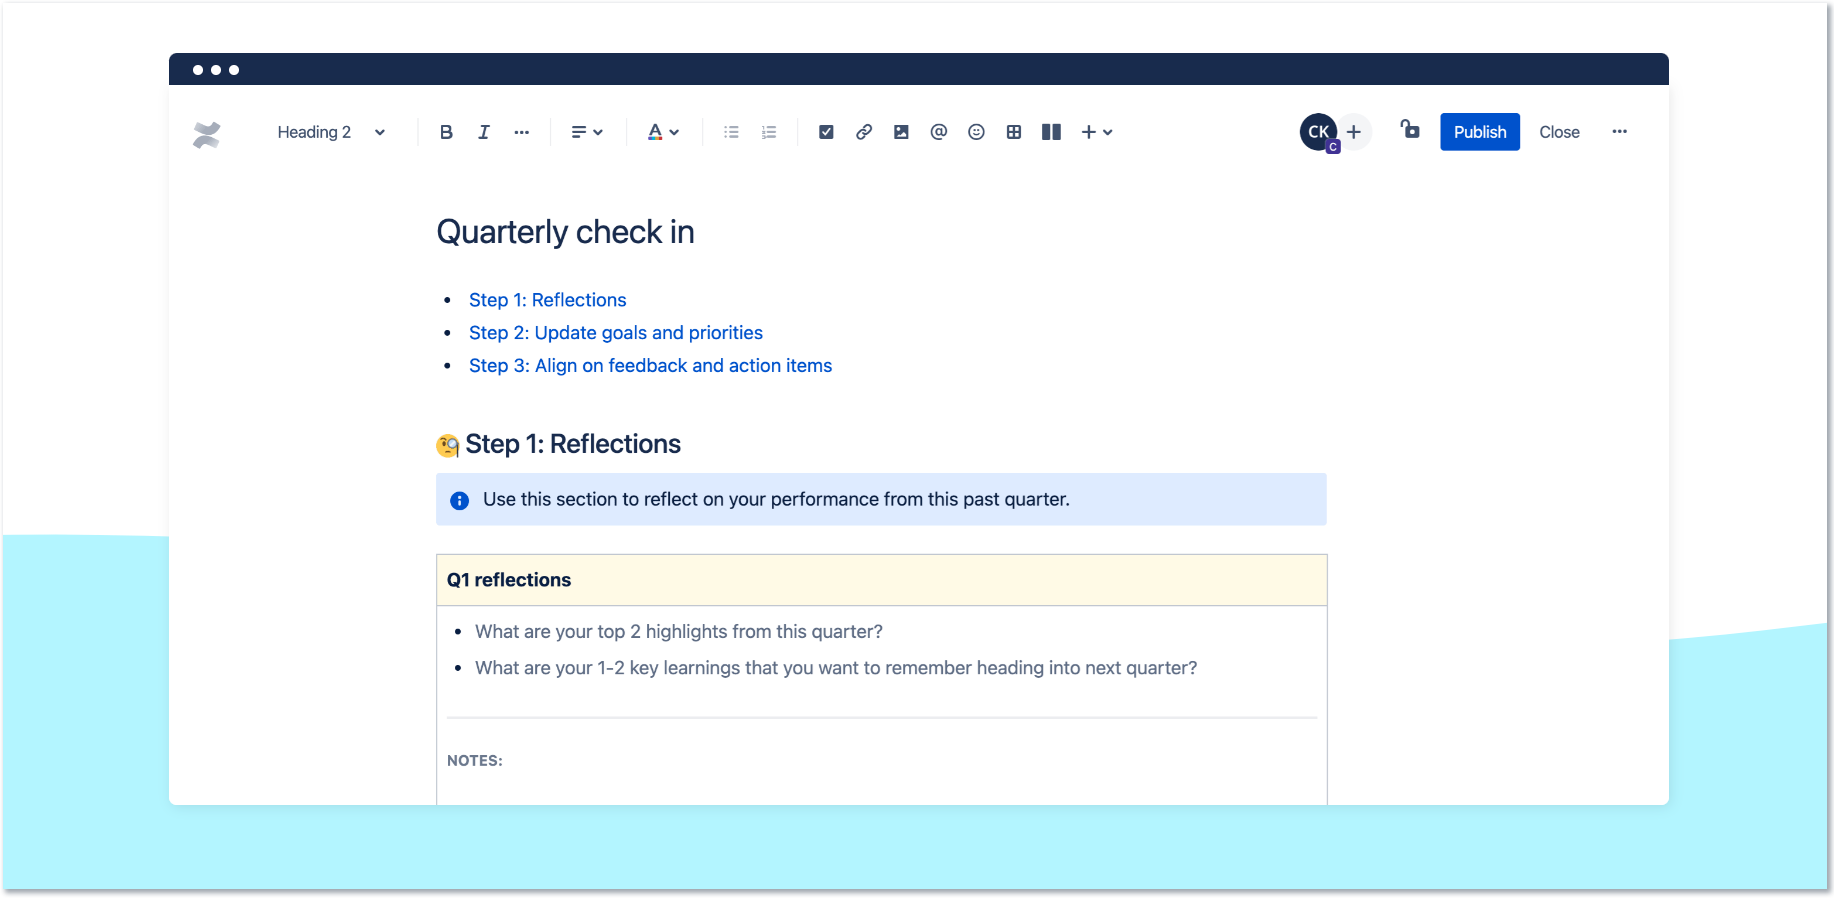Jump to Step 1: Reflections link

(x=548, y=300)
